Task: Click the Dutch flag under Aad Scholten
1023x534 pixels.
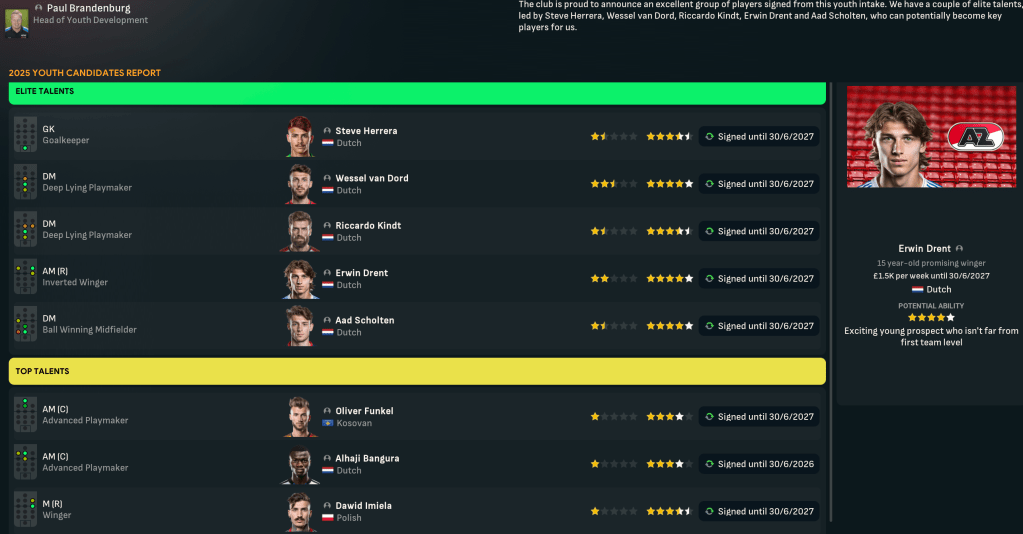Action: (327, 332)
